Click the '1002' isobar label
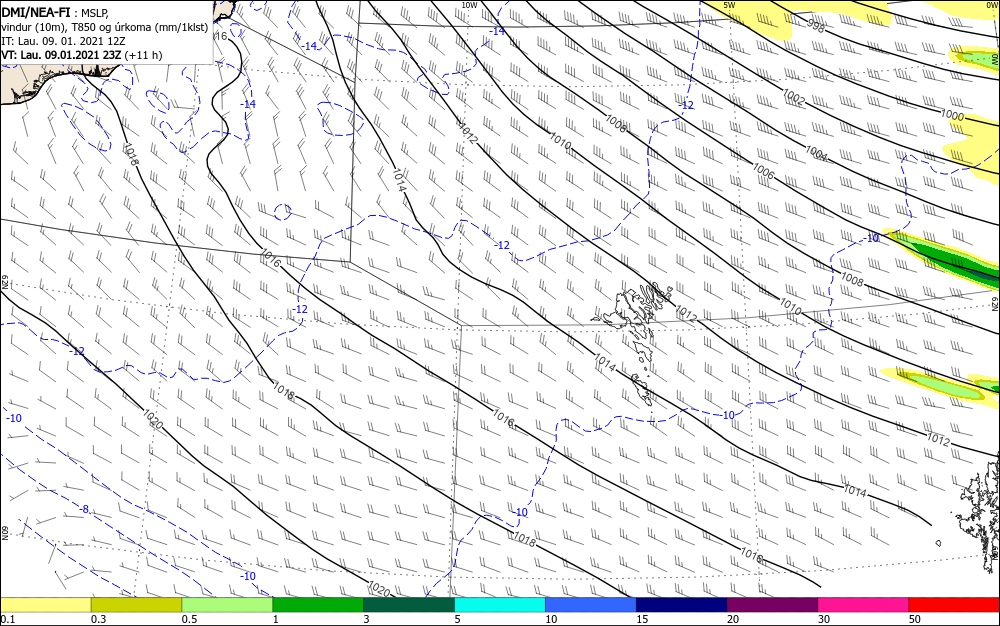The width and height of the screenshot is (1000, 626). pyautogui.click(x=794, y=97)
